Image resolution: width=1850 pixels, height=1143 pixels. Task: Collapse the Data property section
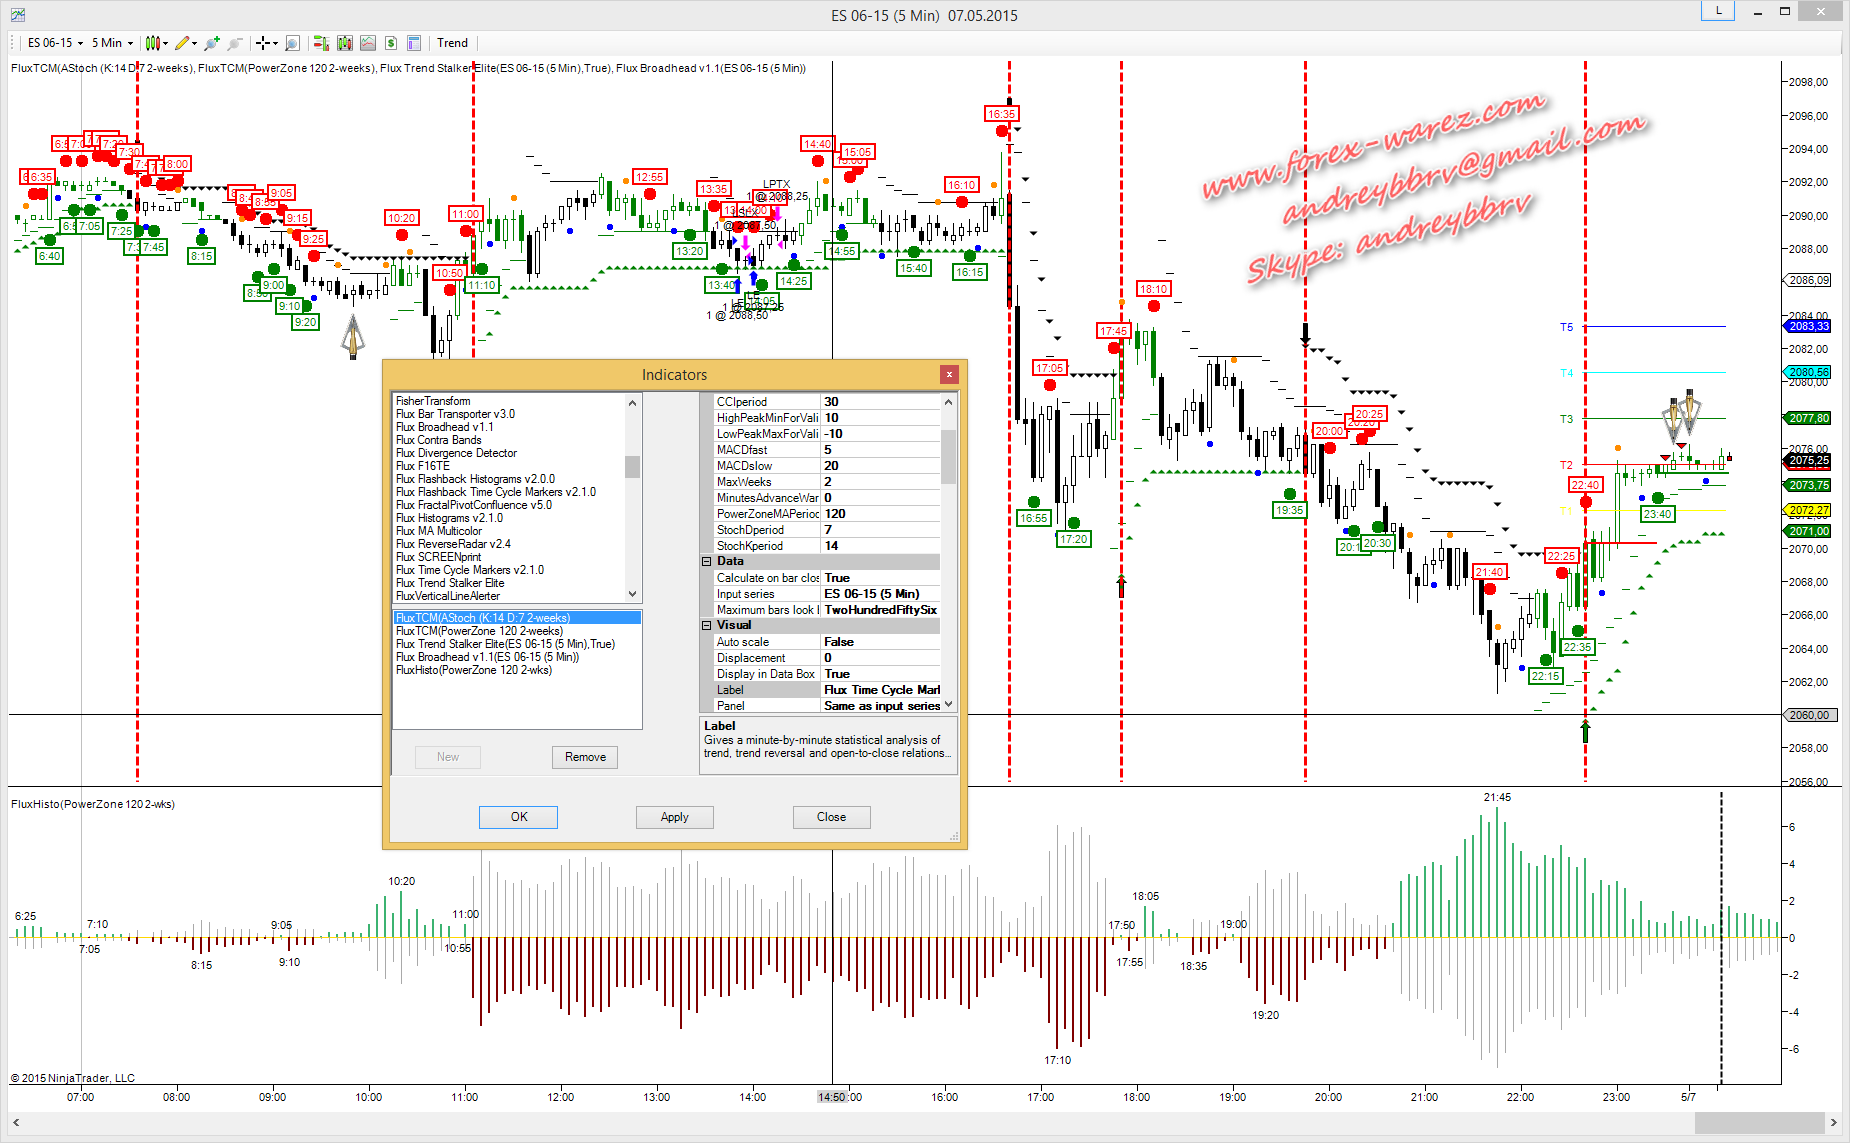click(x=706, y=562)
